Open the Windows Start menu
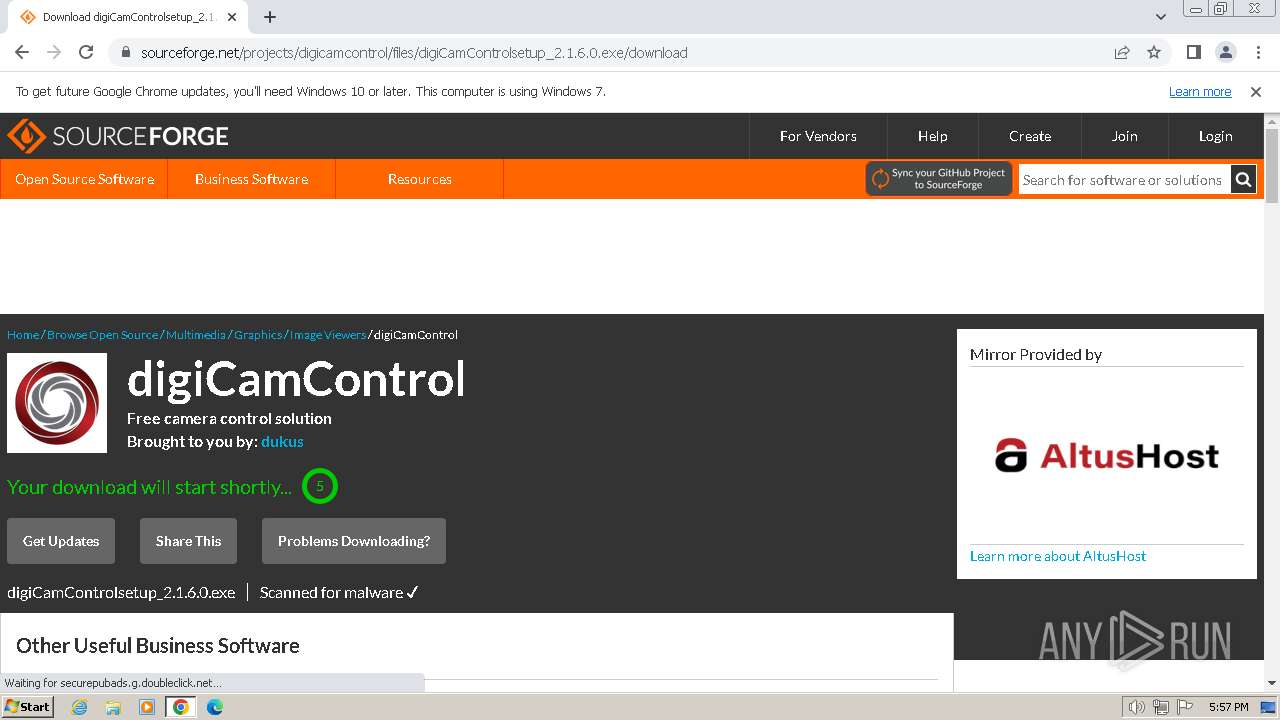The height and width of the screenshot is (720, 1280). pyautogui.click(x=28, y=706)
